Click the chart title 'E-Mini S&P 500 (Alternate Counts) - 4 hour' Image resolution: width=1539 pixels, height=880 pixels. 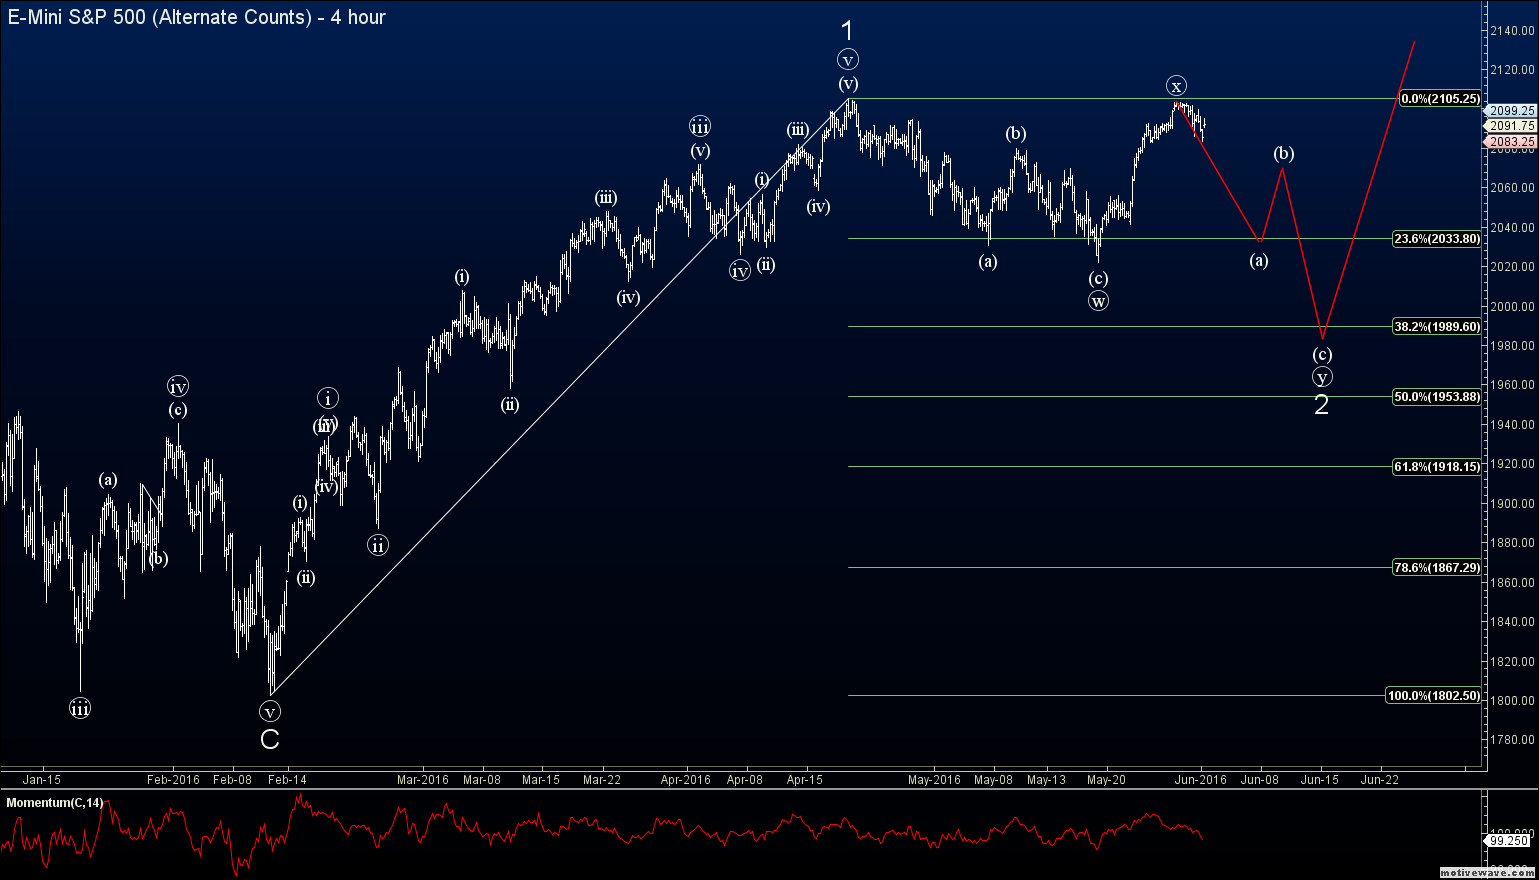[197, 17]
